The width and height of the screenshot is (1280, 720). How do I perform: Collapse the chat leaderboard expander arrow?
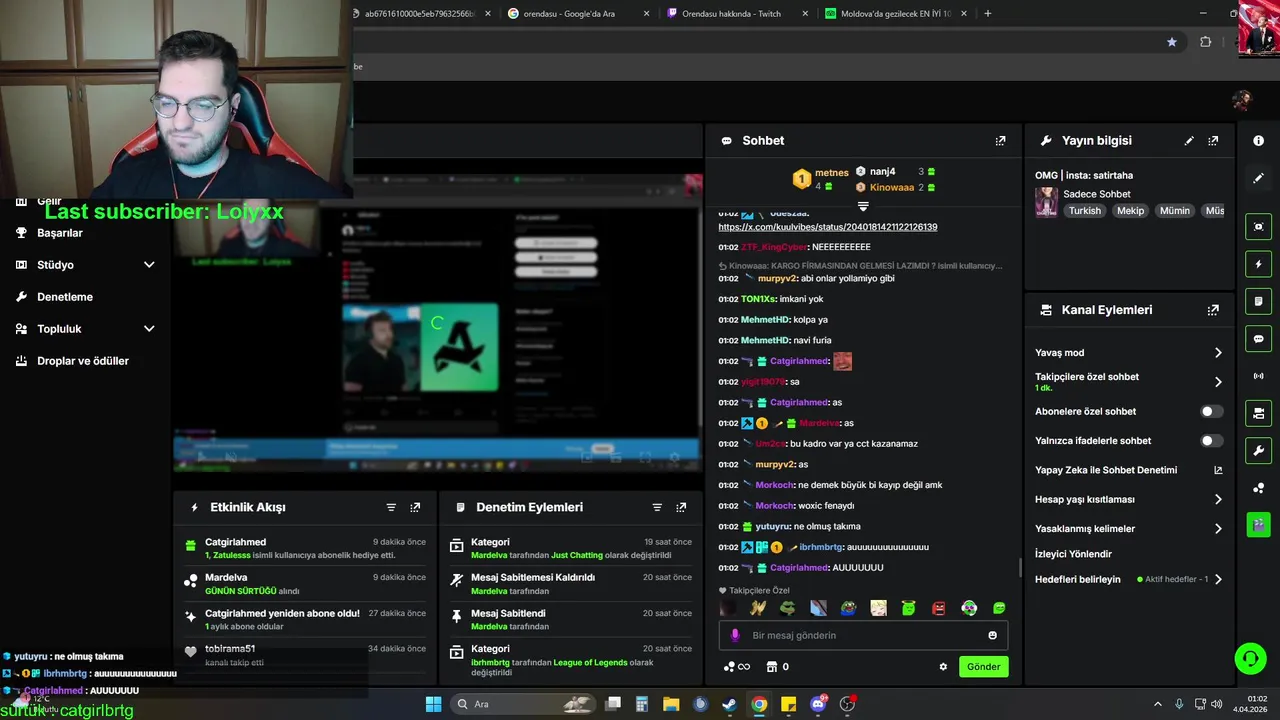(863, 206)
